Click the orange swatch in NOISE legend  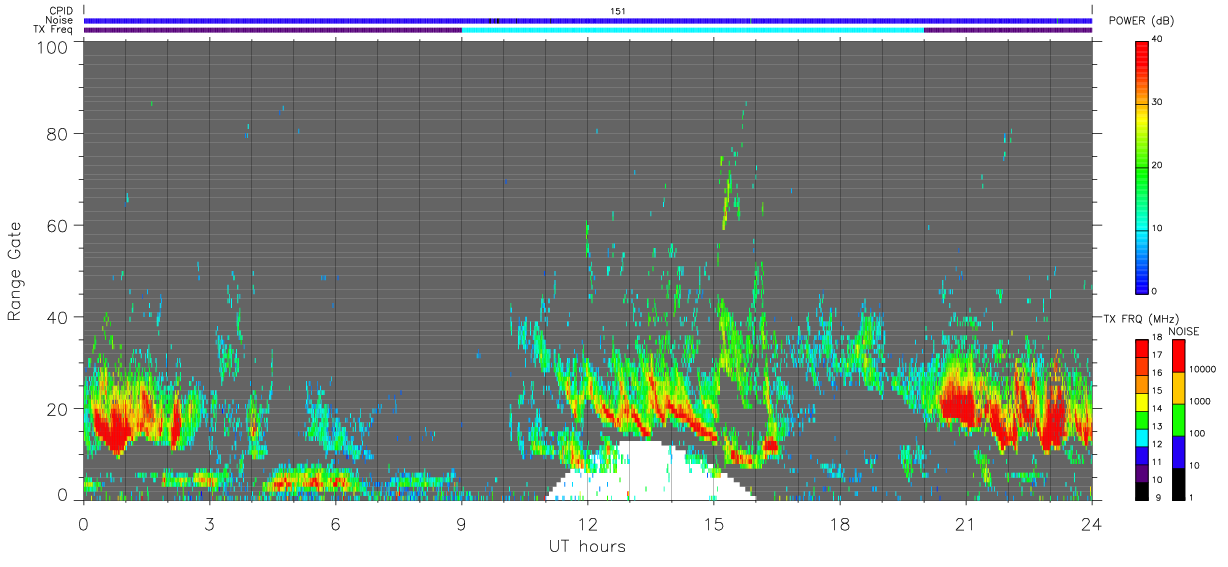coord(1179,387)
